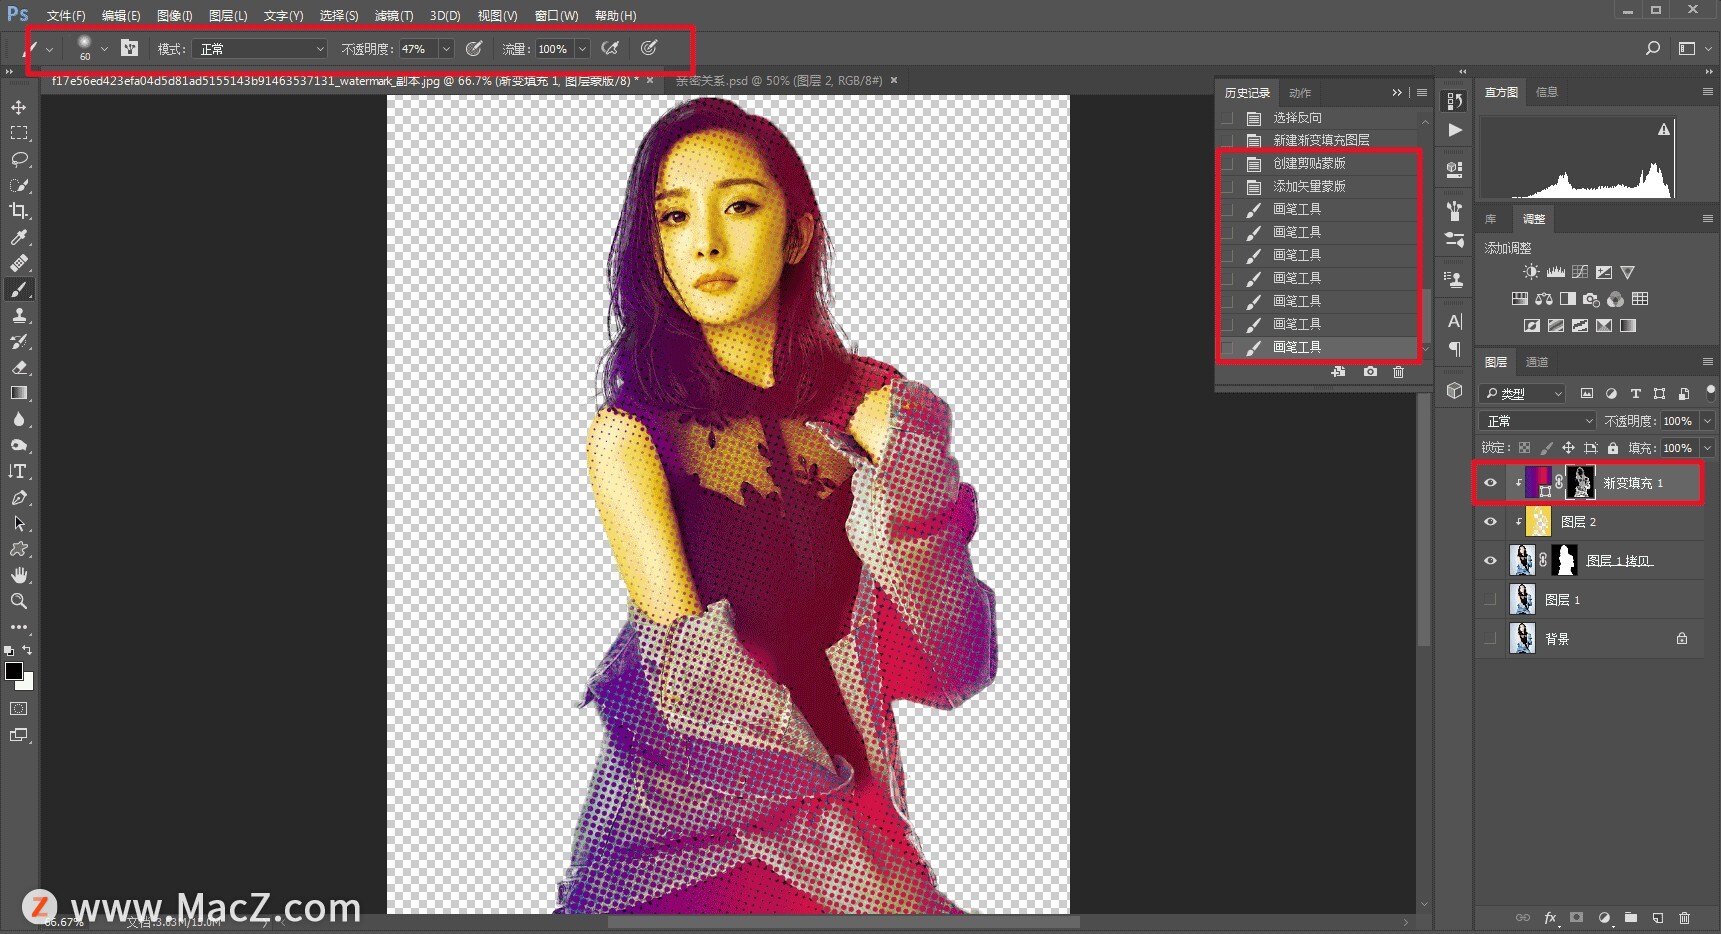Show the 背景 layer

pyautogui.click(x=1490, y=639)
